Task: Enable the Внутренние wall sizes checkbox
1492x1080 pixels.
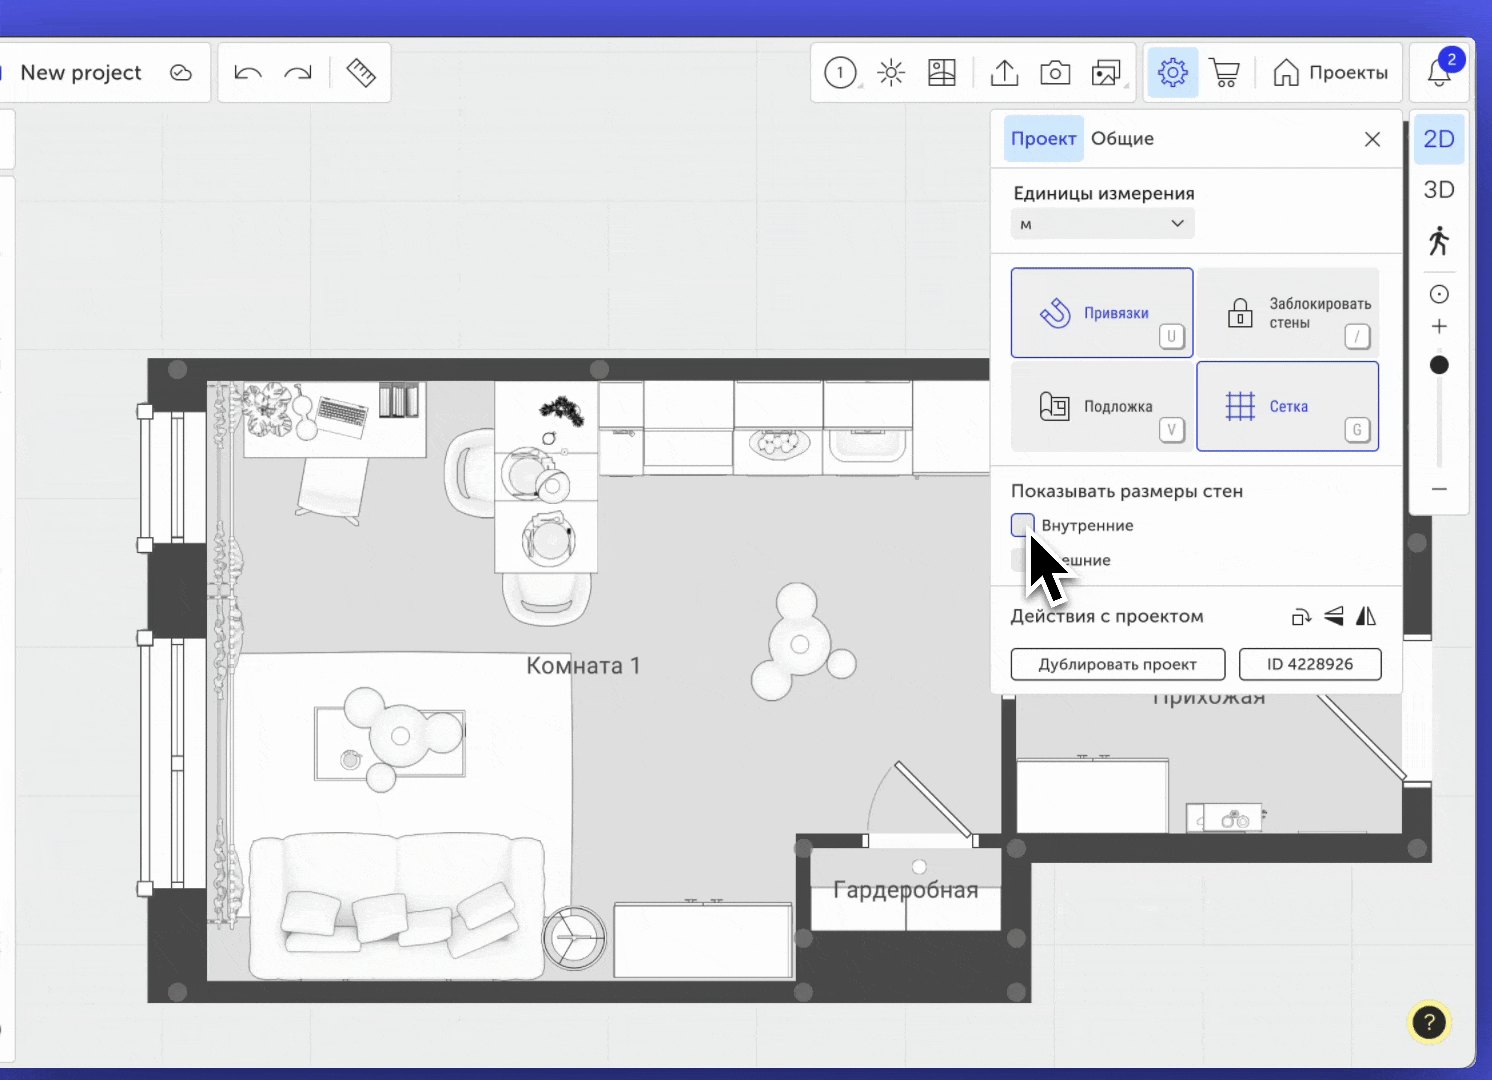Action: 1022,525
